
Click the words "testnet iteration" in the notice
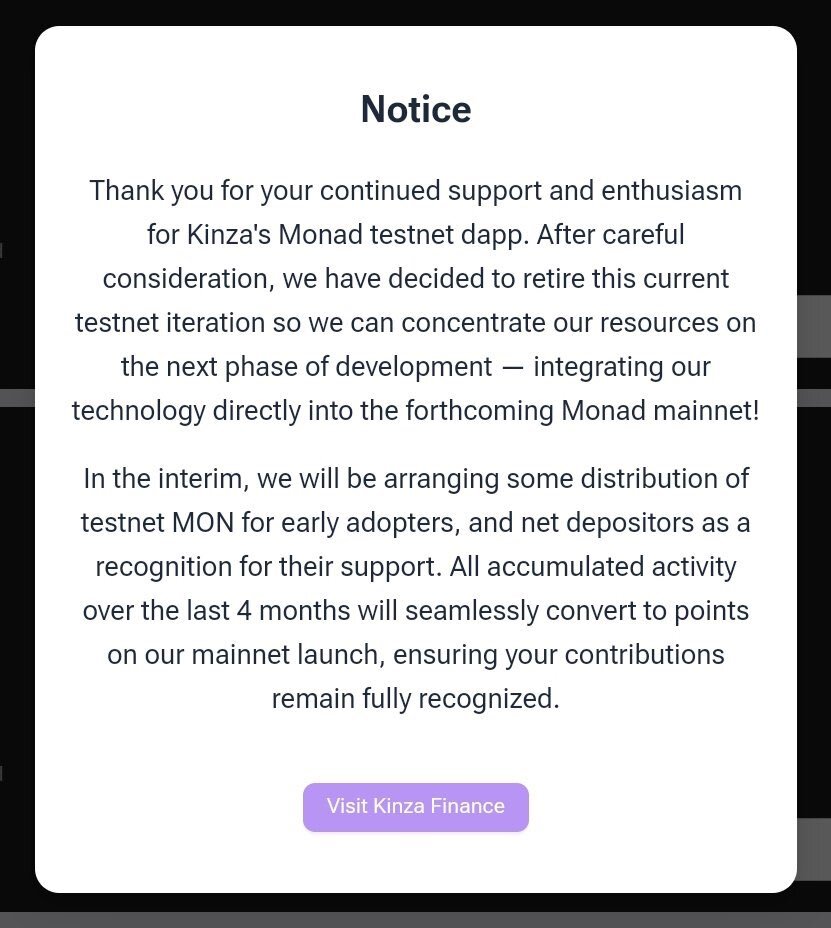click(x=170, y=323)
